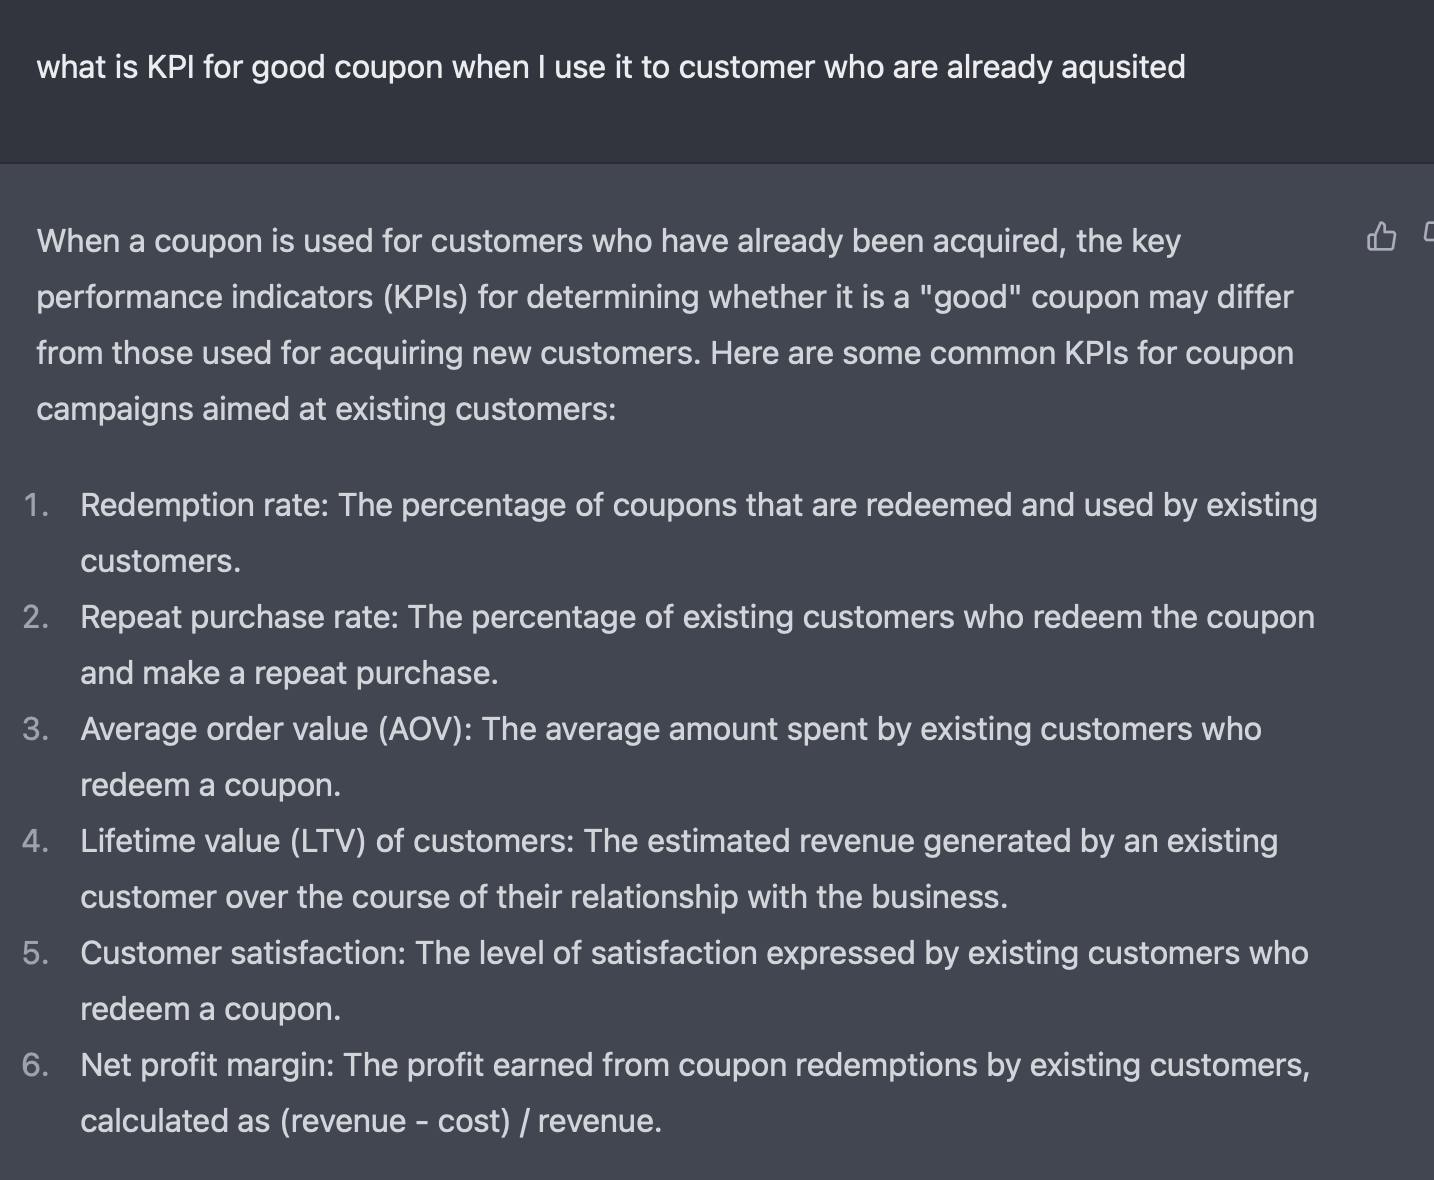The width and height of the screenshot is (1434, 1180).
Task: Click the "(revenue - cost) / revenue" formula text
Action: click(x=471, y=1121)
